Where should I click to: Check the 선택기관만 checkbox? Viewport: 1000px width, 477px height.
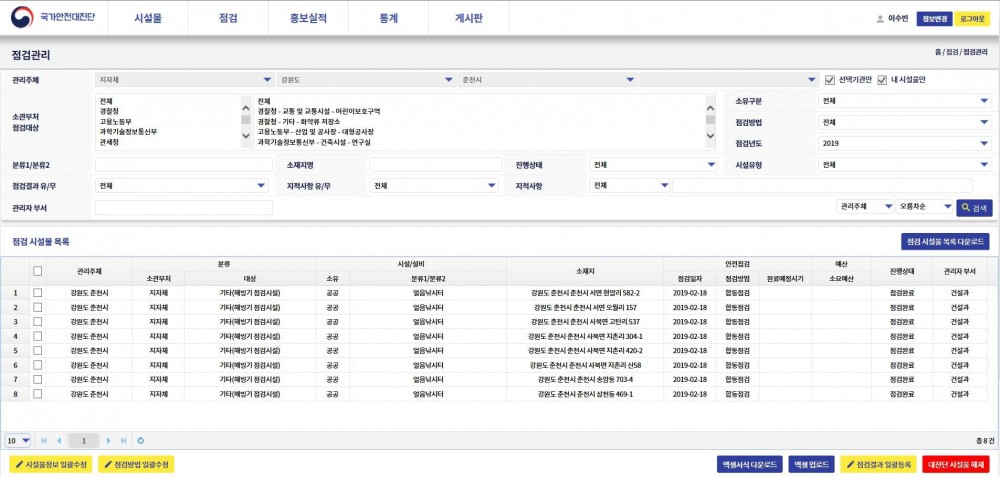(x=830, y=80)
